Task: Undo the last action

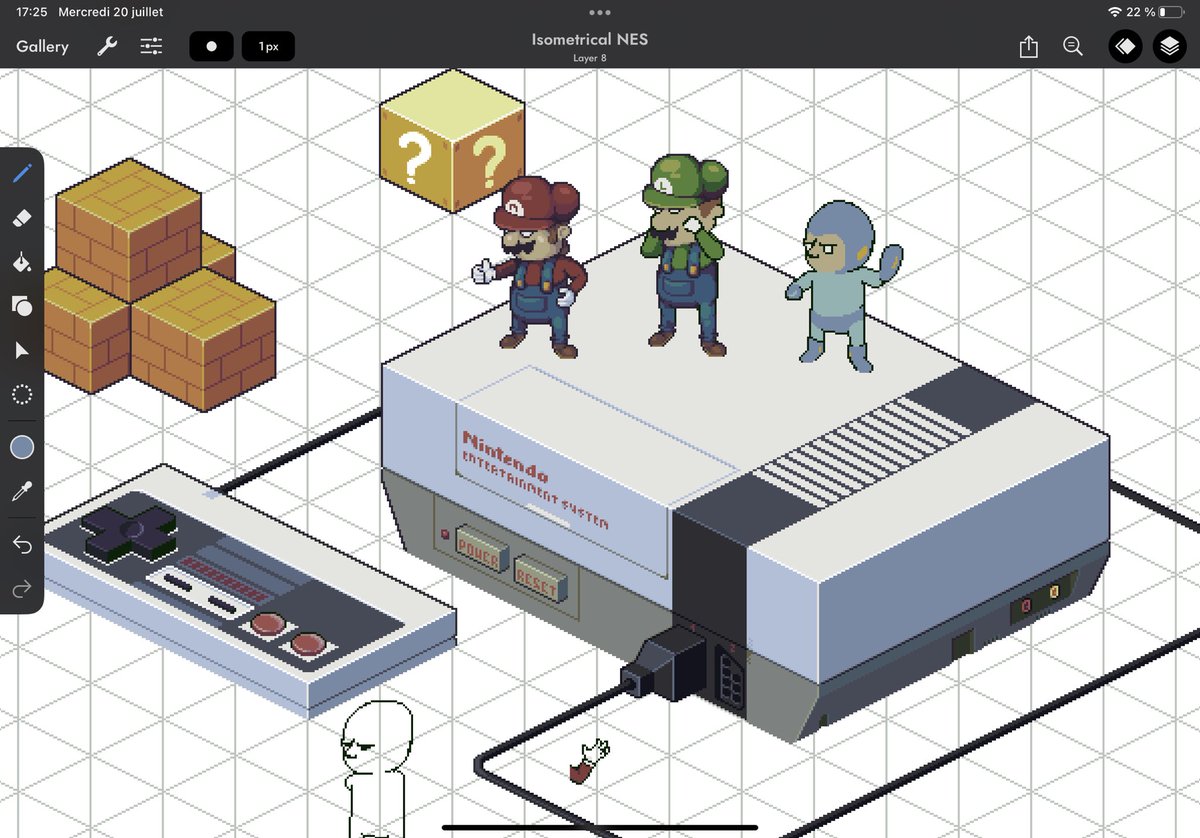Action: [21, 545]
